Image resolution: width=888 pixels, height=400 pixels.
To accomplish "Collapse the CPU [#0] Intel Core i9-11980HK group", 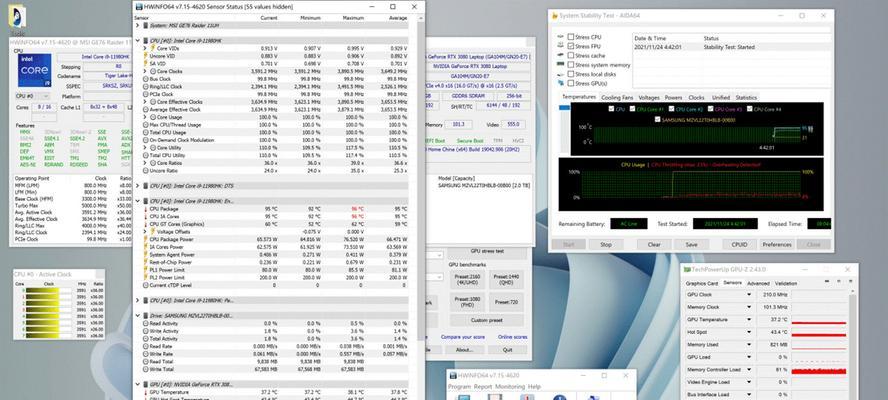I will point(137,41).
